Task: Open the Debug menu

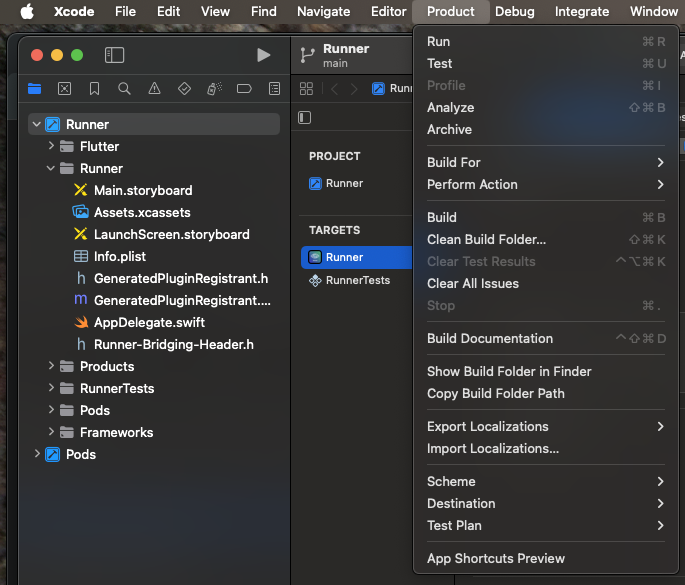Action: coord(515,12)
